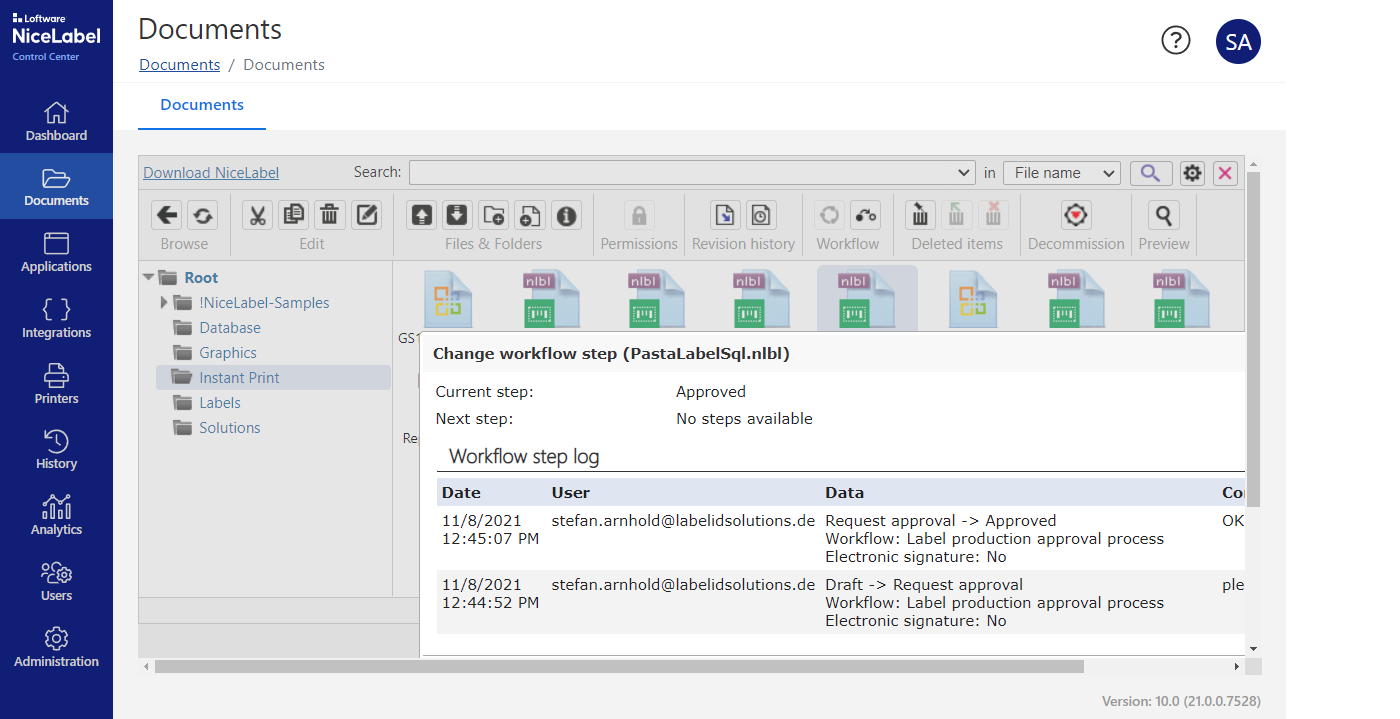Screen dimensions: 1400x719
Task: Download the selected file
Action: [458, 215]
